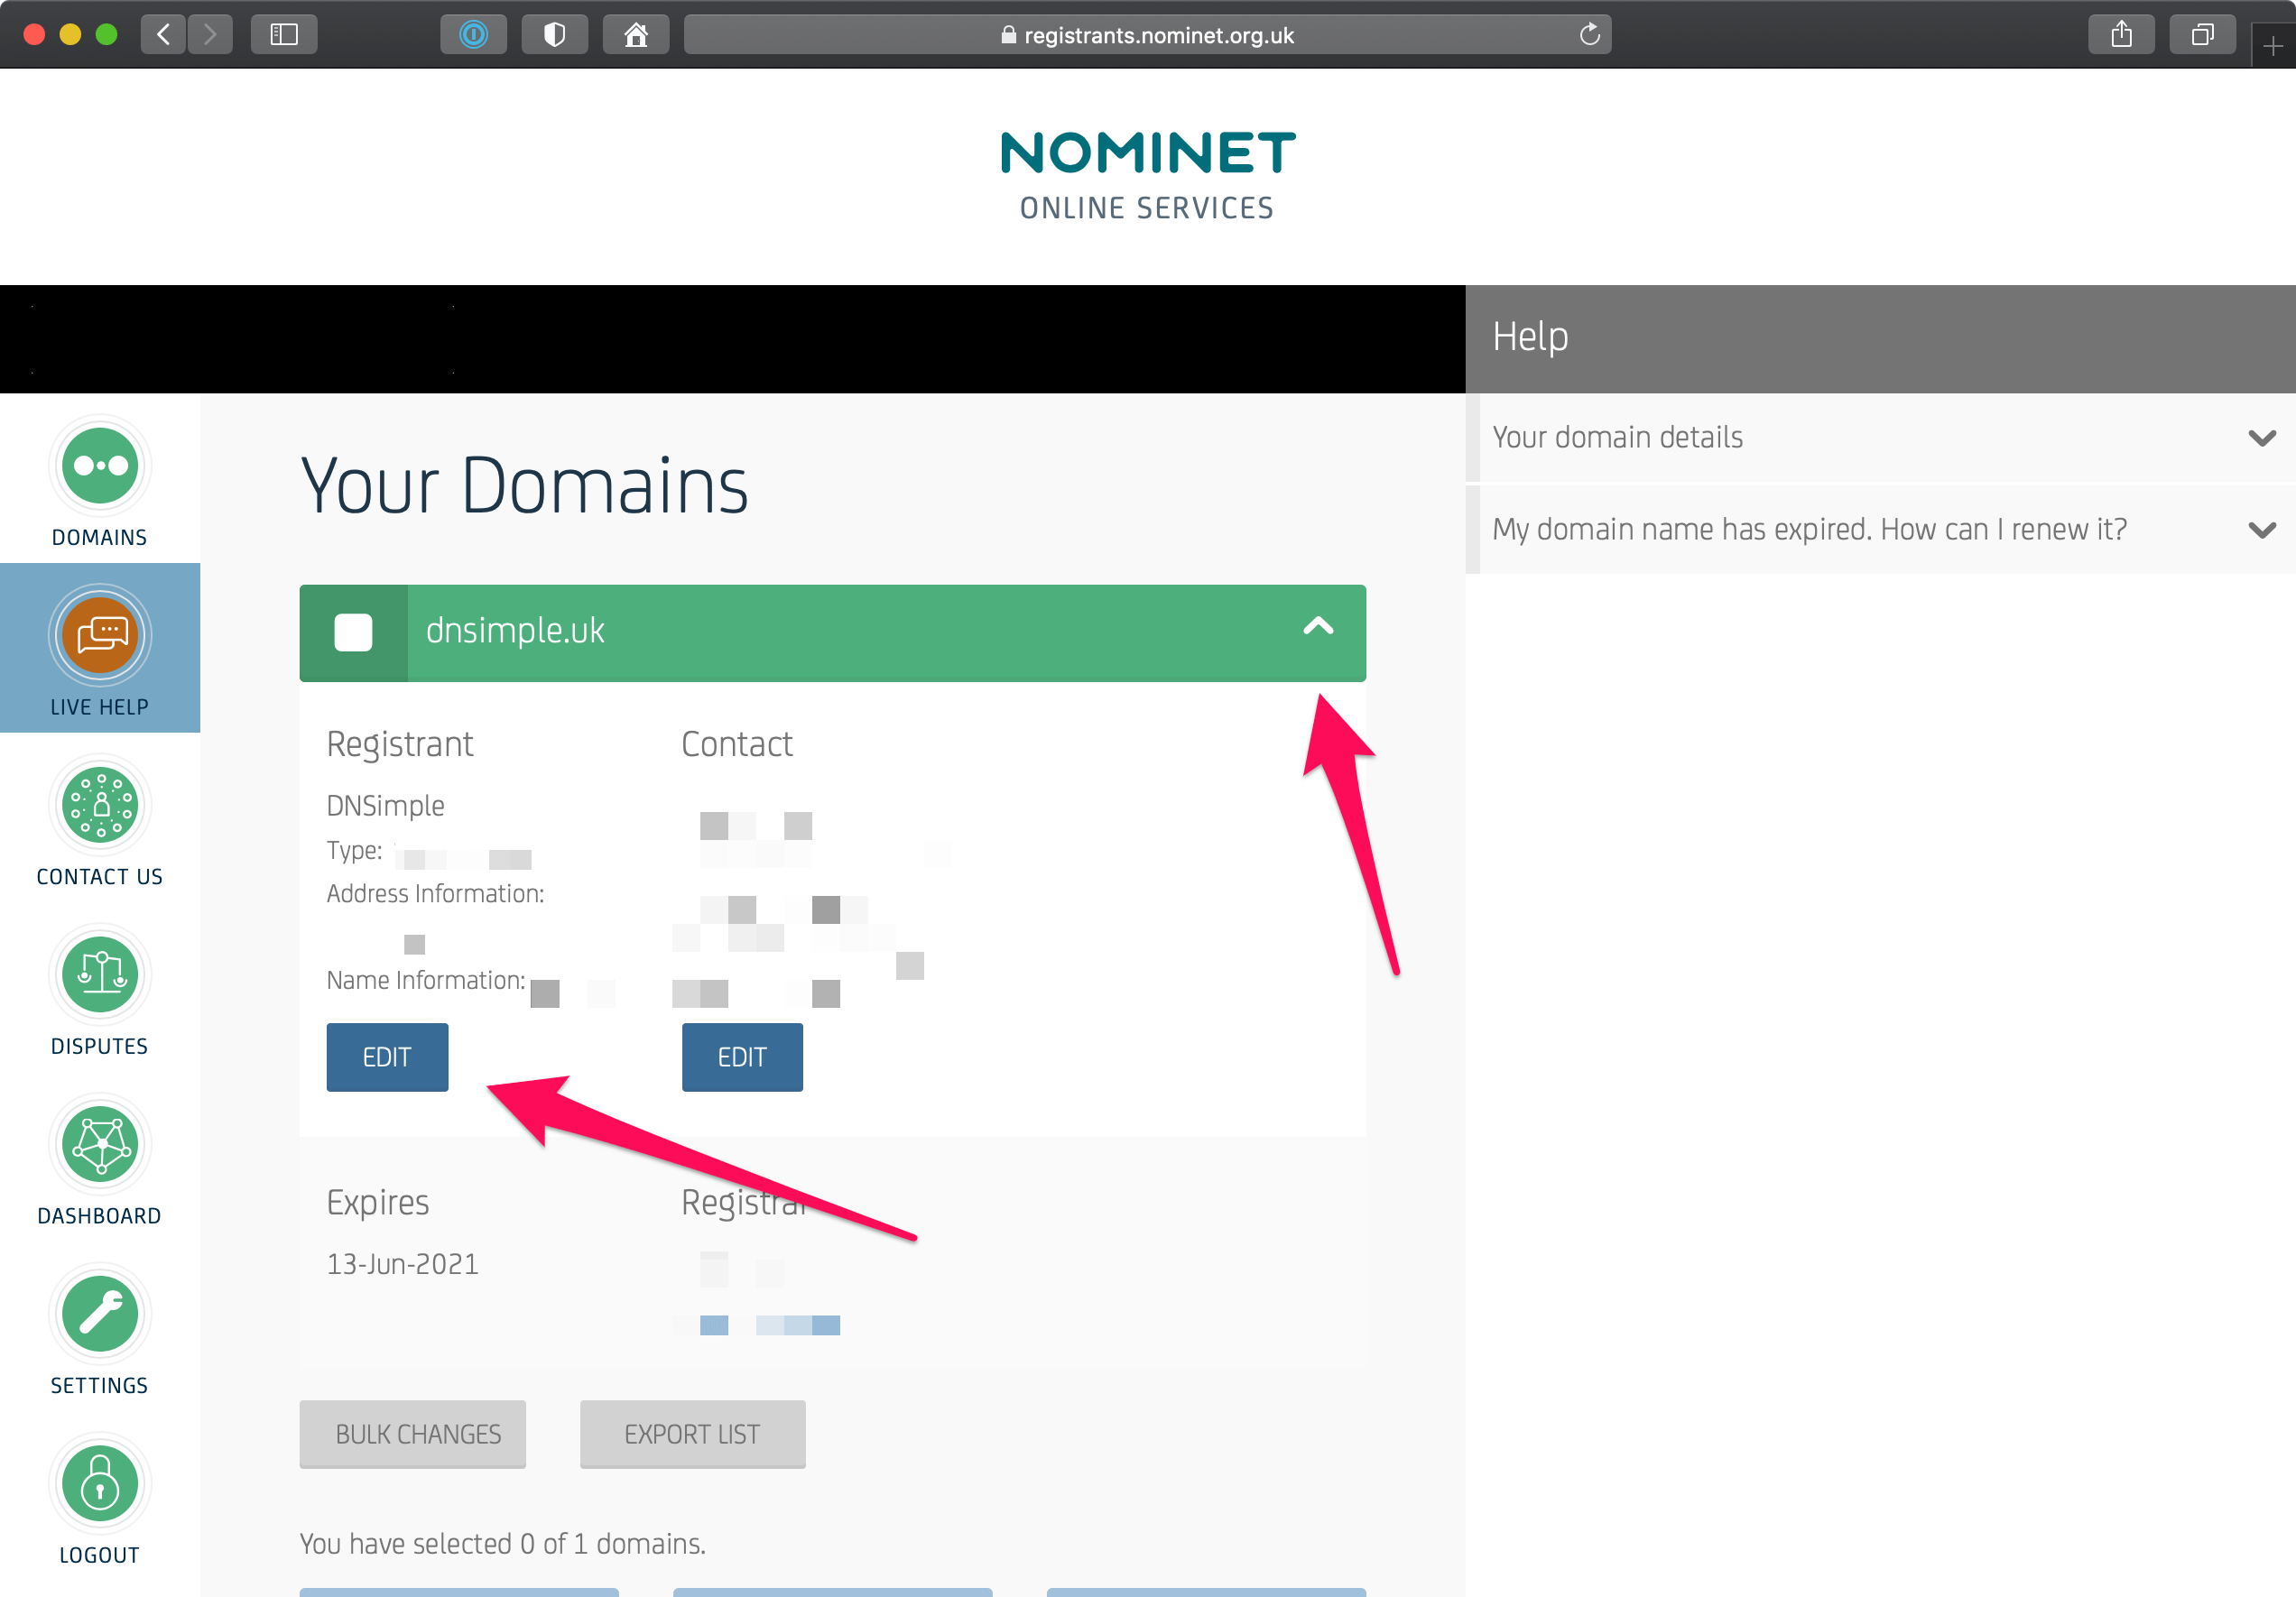Open the Domains section icon
The height and width of the screenshot is (1597, 2296).
[x=99, y=466]
